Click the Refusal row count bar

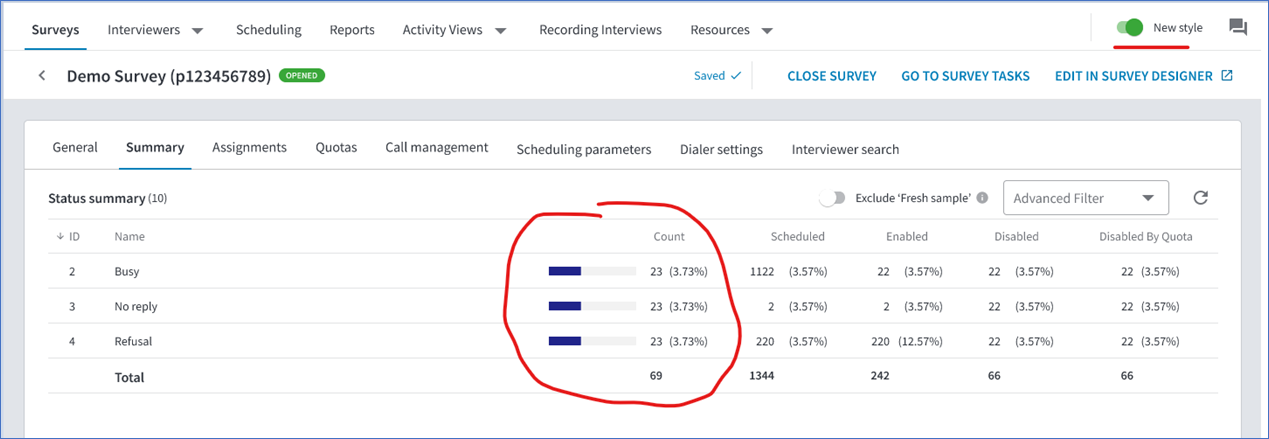point(592,341)
